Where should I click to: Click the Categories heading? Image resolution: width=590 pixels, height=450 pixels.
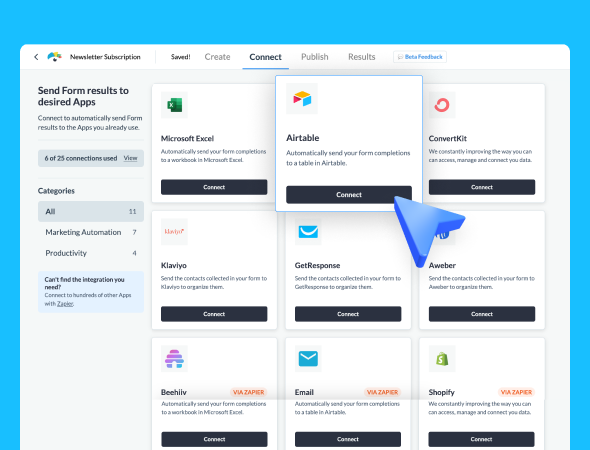(56, 191)
